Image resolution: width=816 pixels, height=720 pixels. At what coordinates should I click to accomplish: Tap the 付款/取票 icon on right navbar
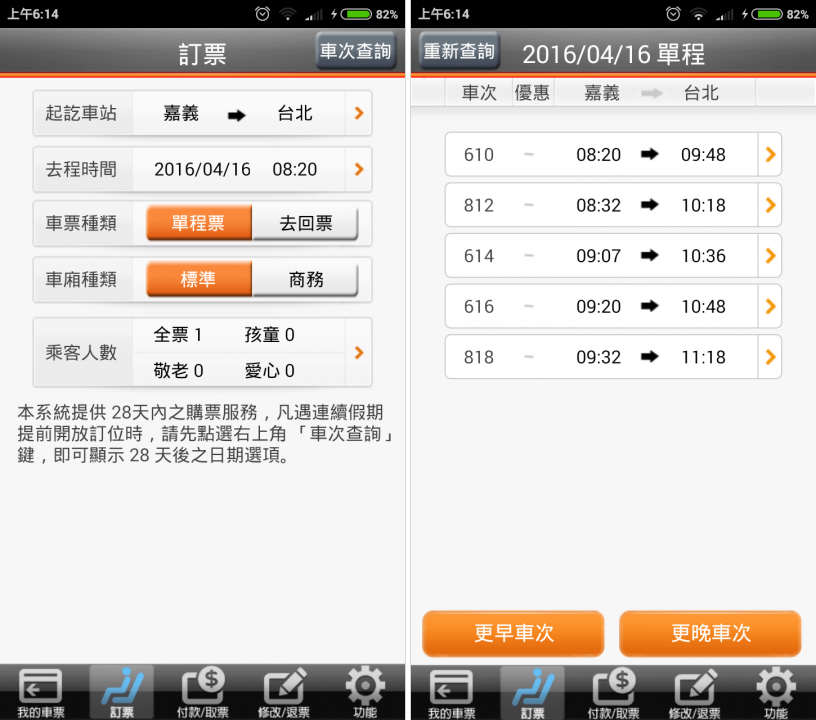pyautogui.click(x=613, y=690)
